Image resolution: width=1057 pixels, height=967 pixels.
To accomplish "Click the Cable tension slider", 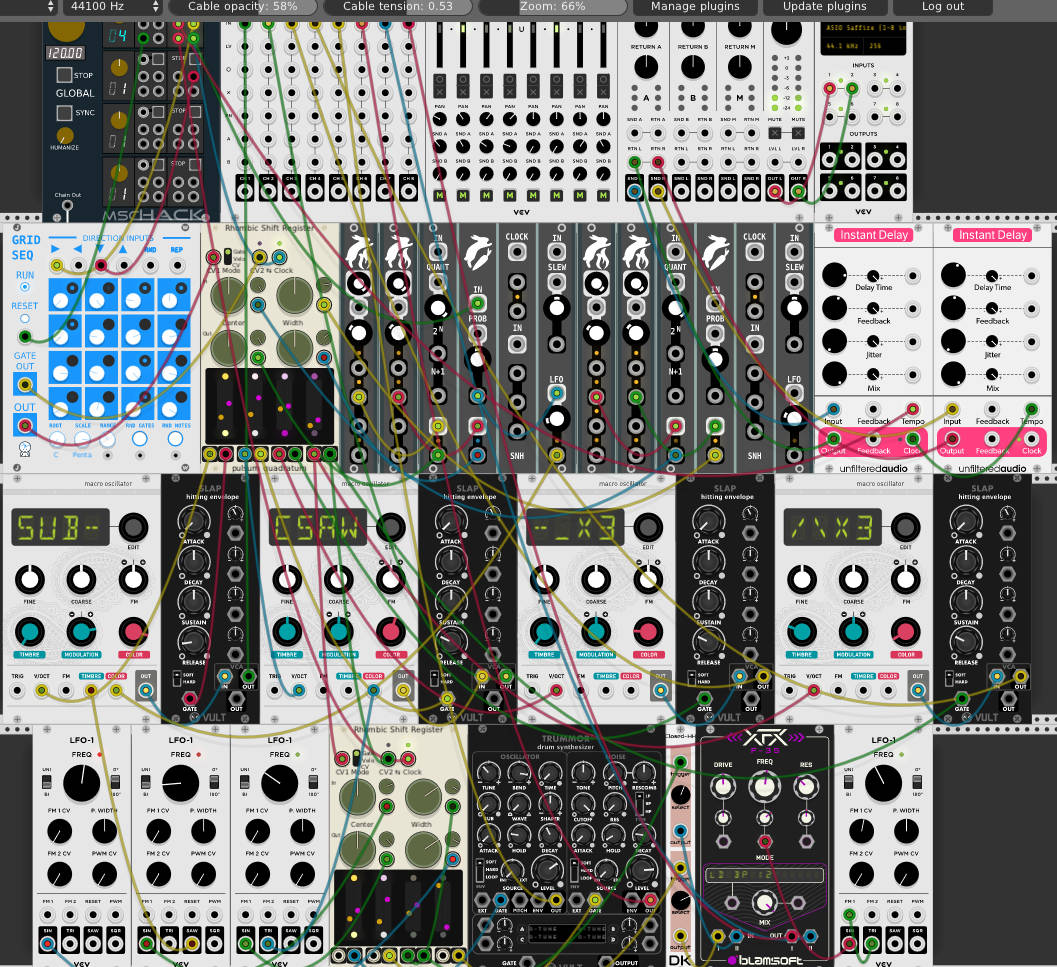I will coord(398,7).
